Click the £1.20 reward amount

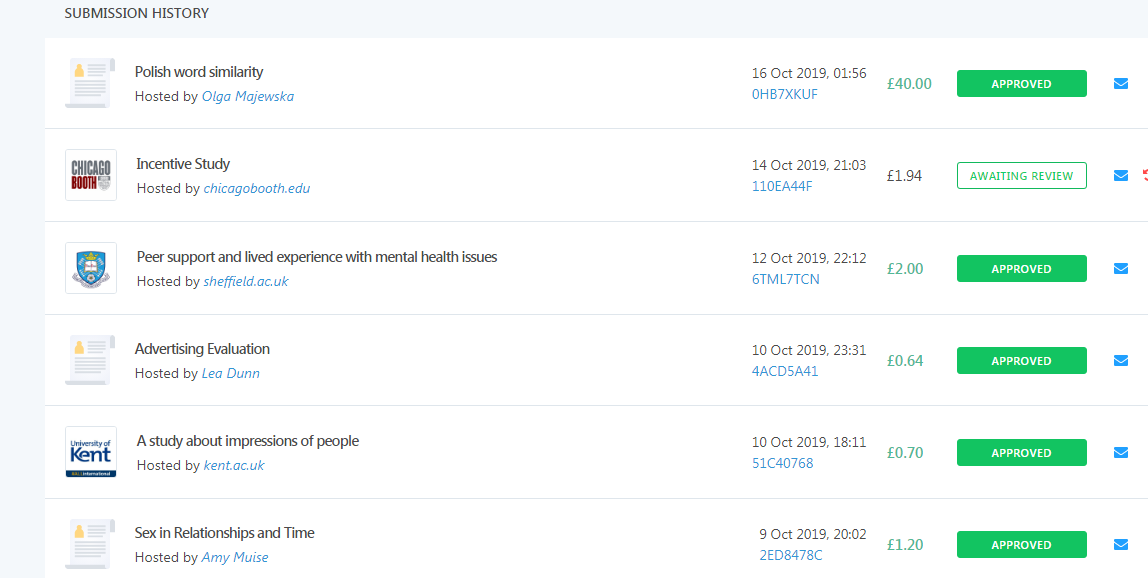[x=905, y=544]
